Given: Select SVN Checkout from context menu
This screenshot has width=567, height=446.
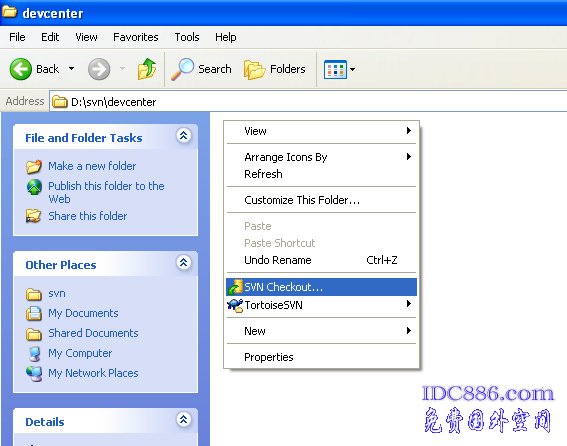Looking at the screenshot, I should (x=321, y=287).
